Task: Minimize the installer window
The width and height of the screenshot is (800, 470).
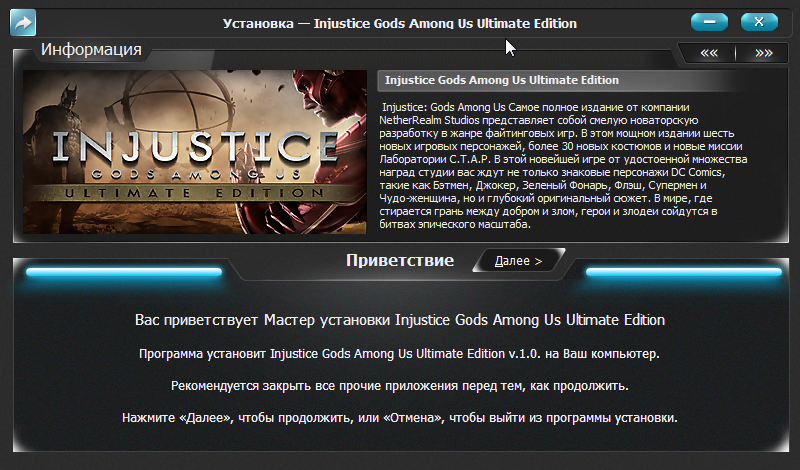Action: (x=709, y=21)
